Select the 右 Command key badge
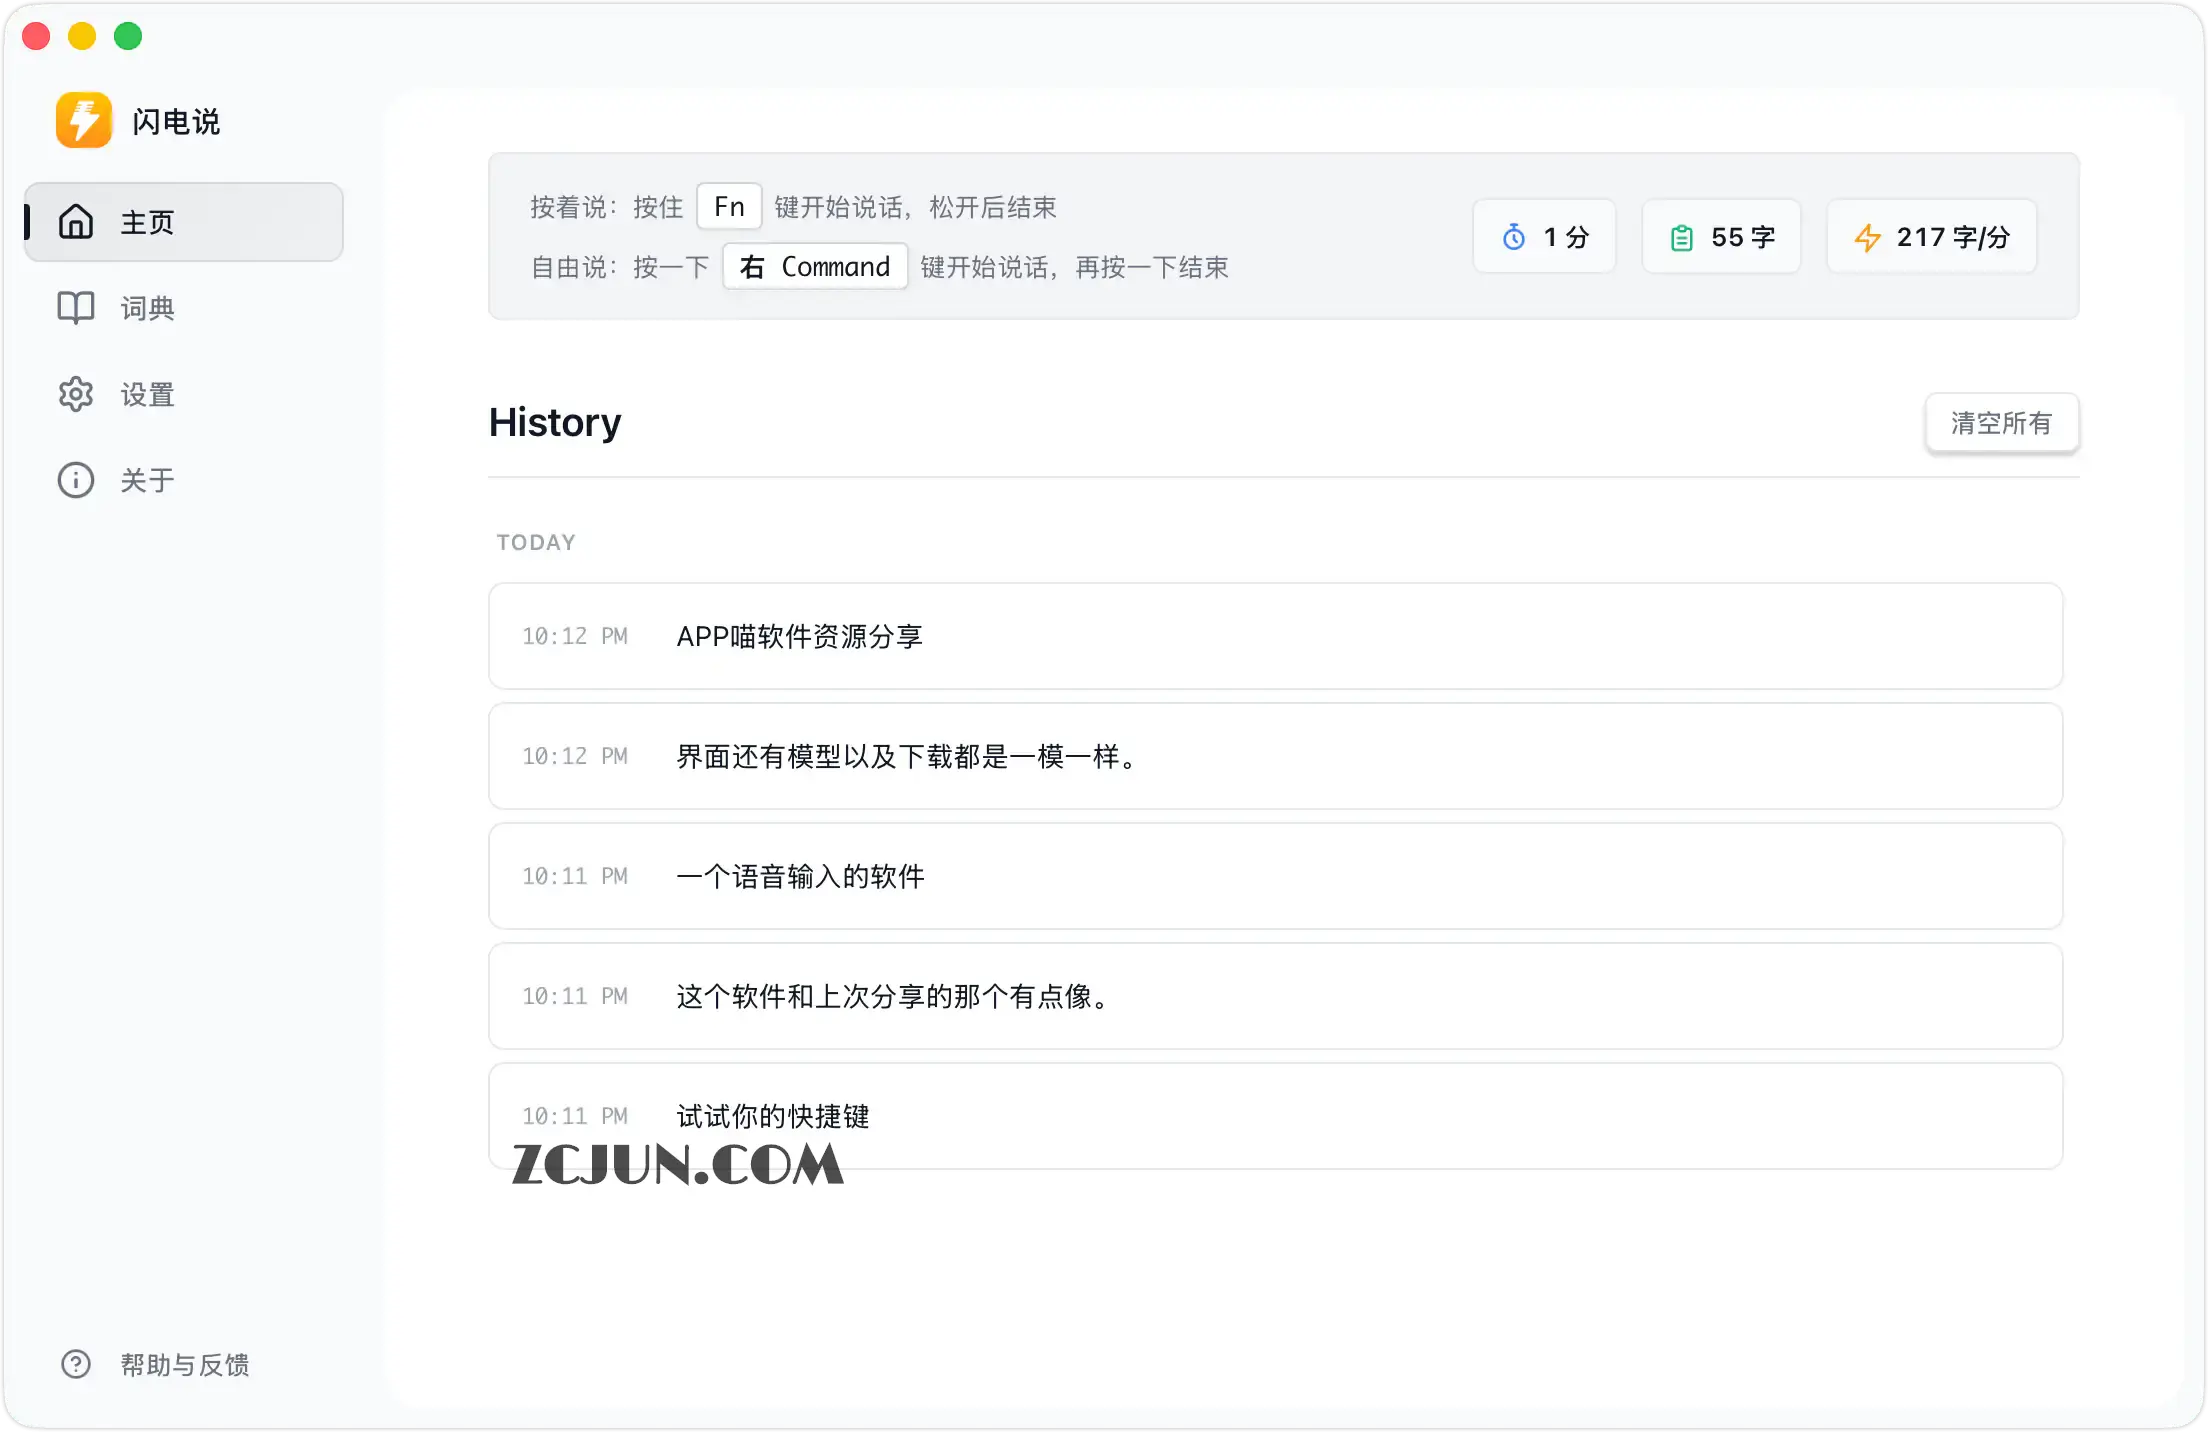2208x1432 pixels. (x=814, y=266)
